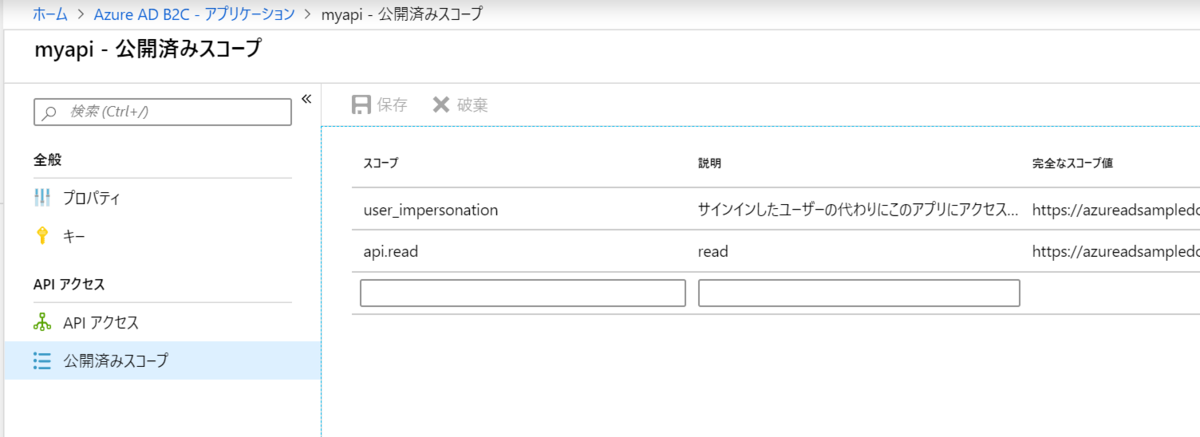This screenshot has width=1200, height=437.
Task: Click the 破棄 discard button
Action: (460, 104)
